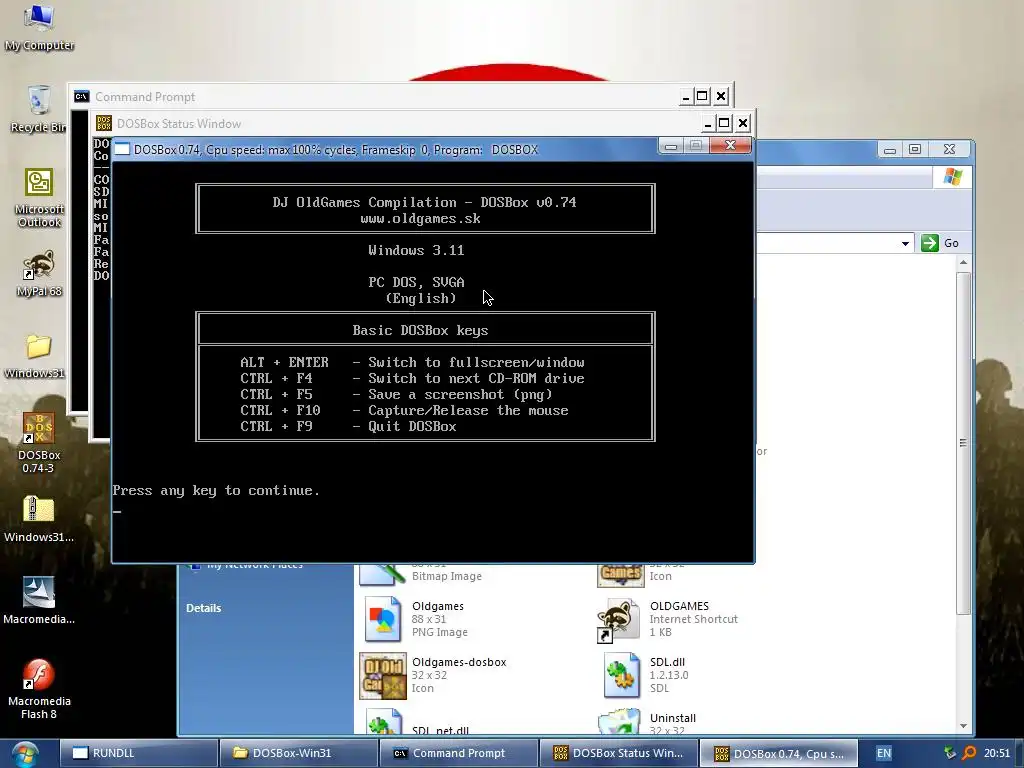The height and width of the screenshot is (768, 1024).
Task: Click the network tray icon
Action: (950, 753)
